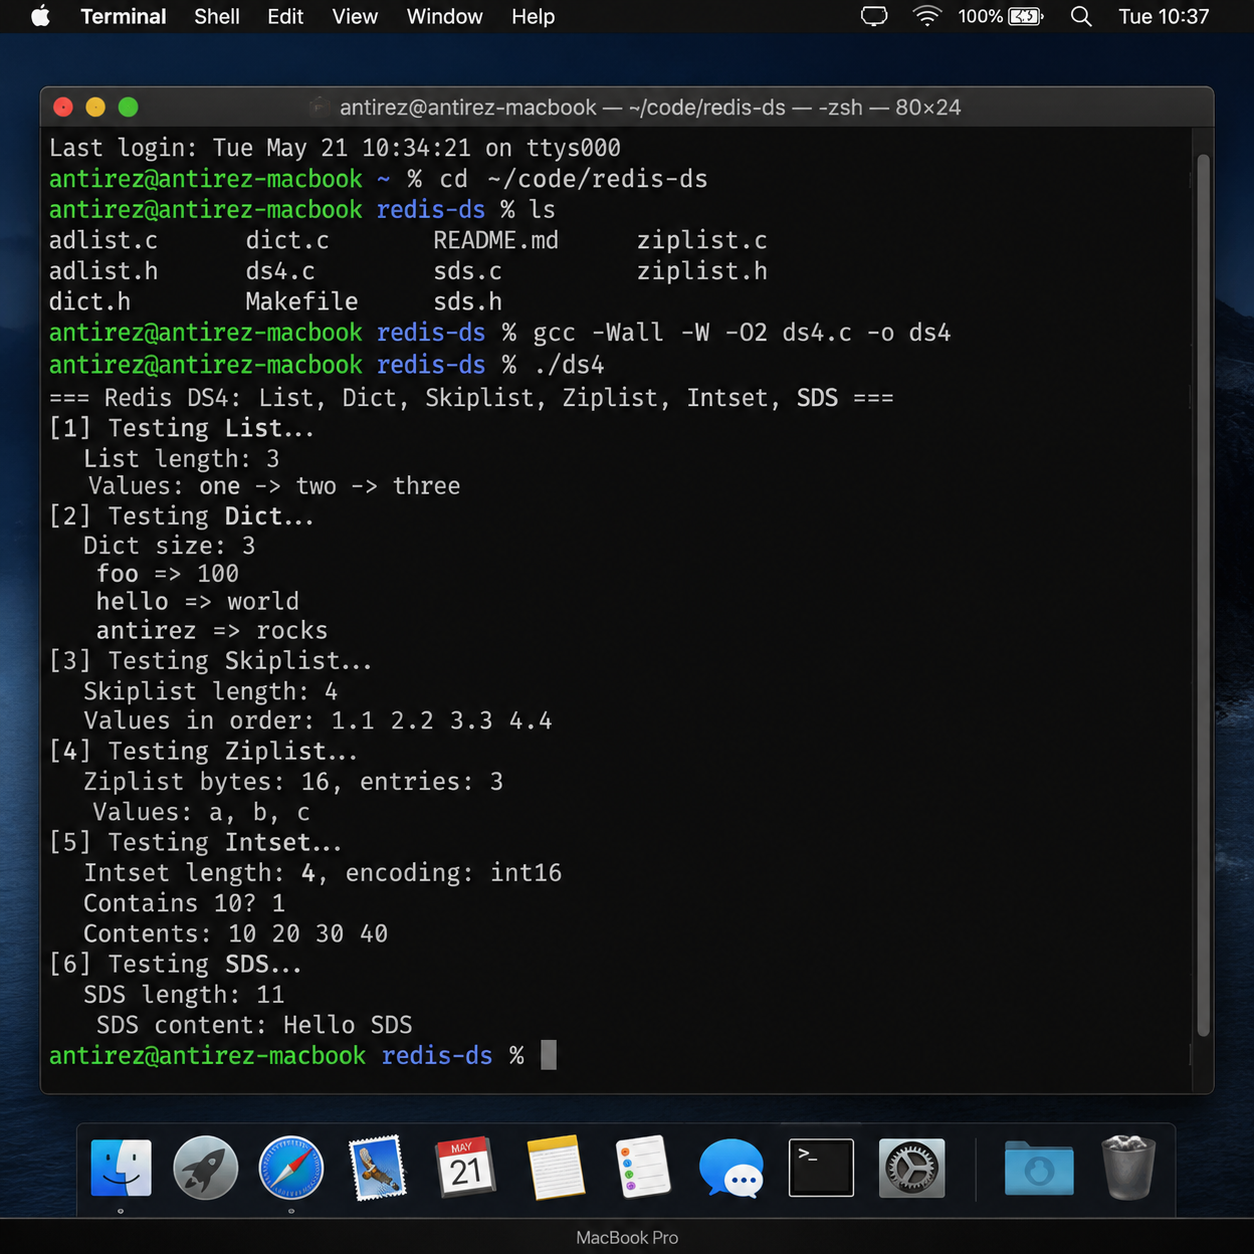The width and height of the screenshot is (1254, 1254).
Task: Close the Terminal window with red button
Action: click(x=63, y=107)
